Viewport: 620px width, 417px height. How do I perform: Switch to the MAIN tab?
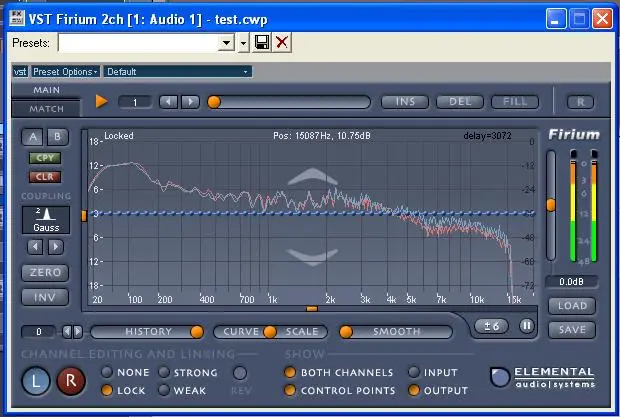click(x=46, y=90)
